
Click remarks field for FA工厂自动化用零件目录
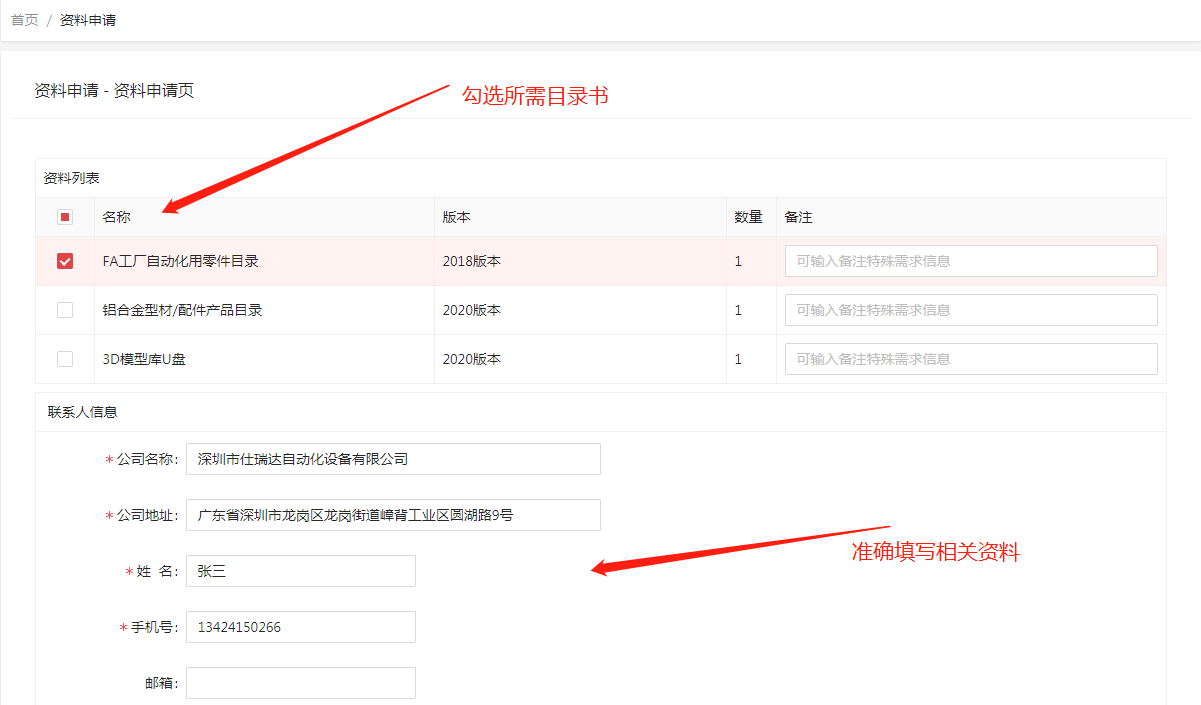pos(970,261)
